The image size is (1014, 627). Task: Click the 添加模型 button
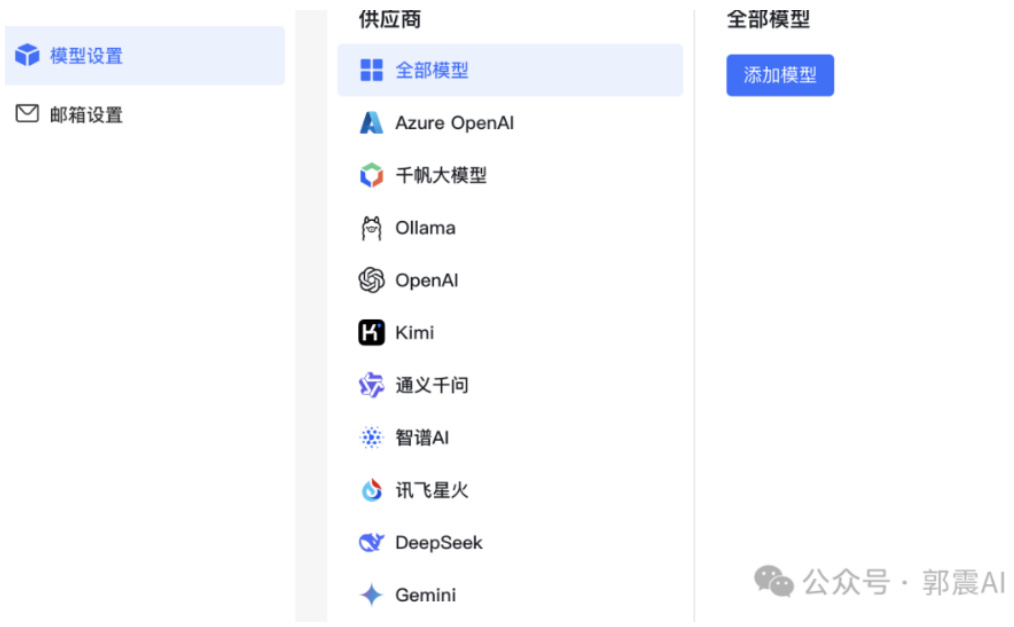click(780, 75)
